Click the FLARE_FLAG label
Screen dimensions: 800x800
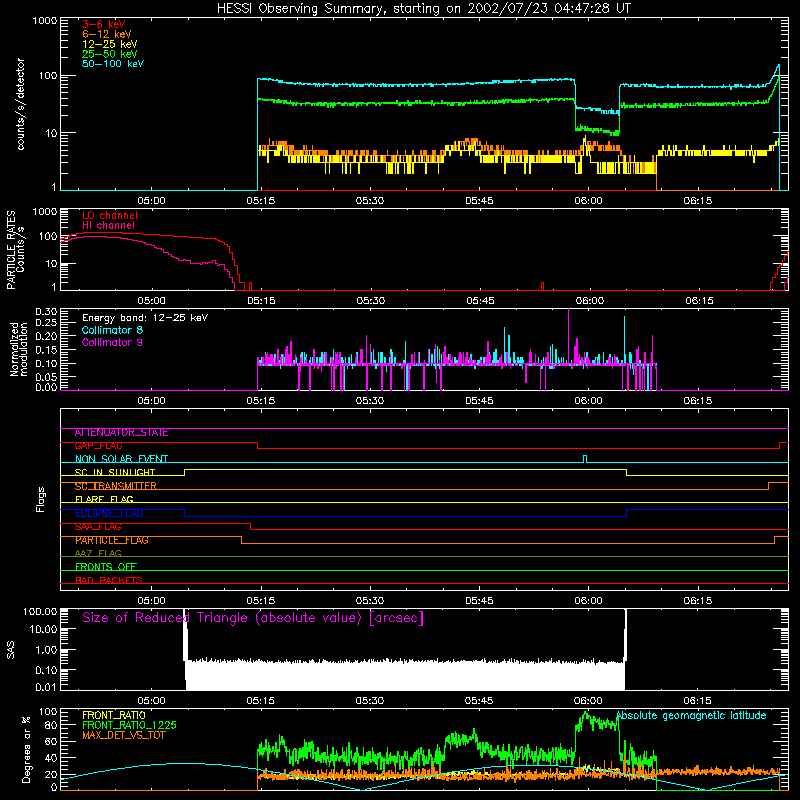click(x=104, y=499)
